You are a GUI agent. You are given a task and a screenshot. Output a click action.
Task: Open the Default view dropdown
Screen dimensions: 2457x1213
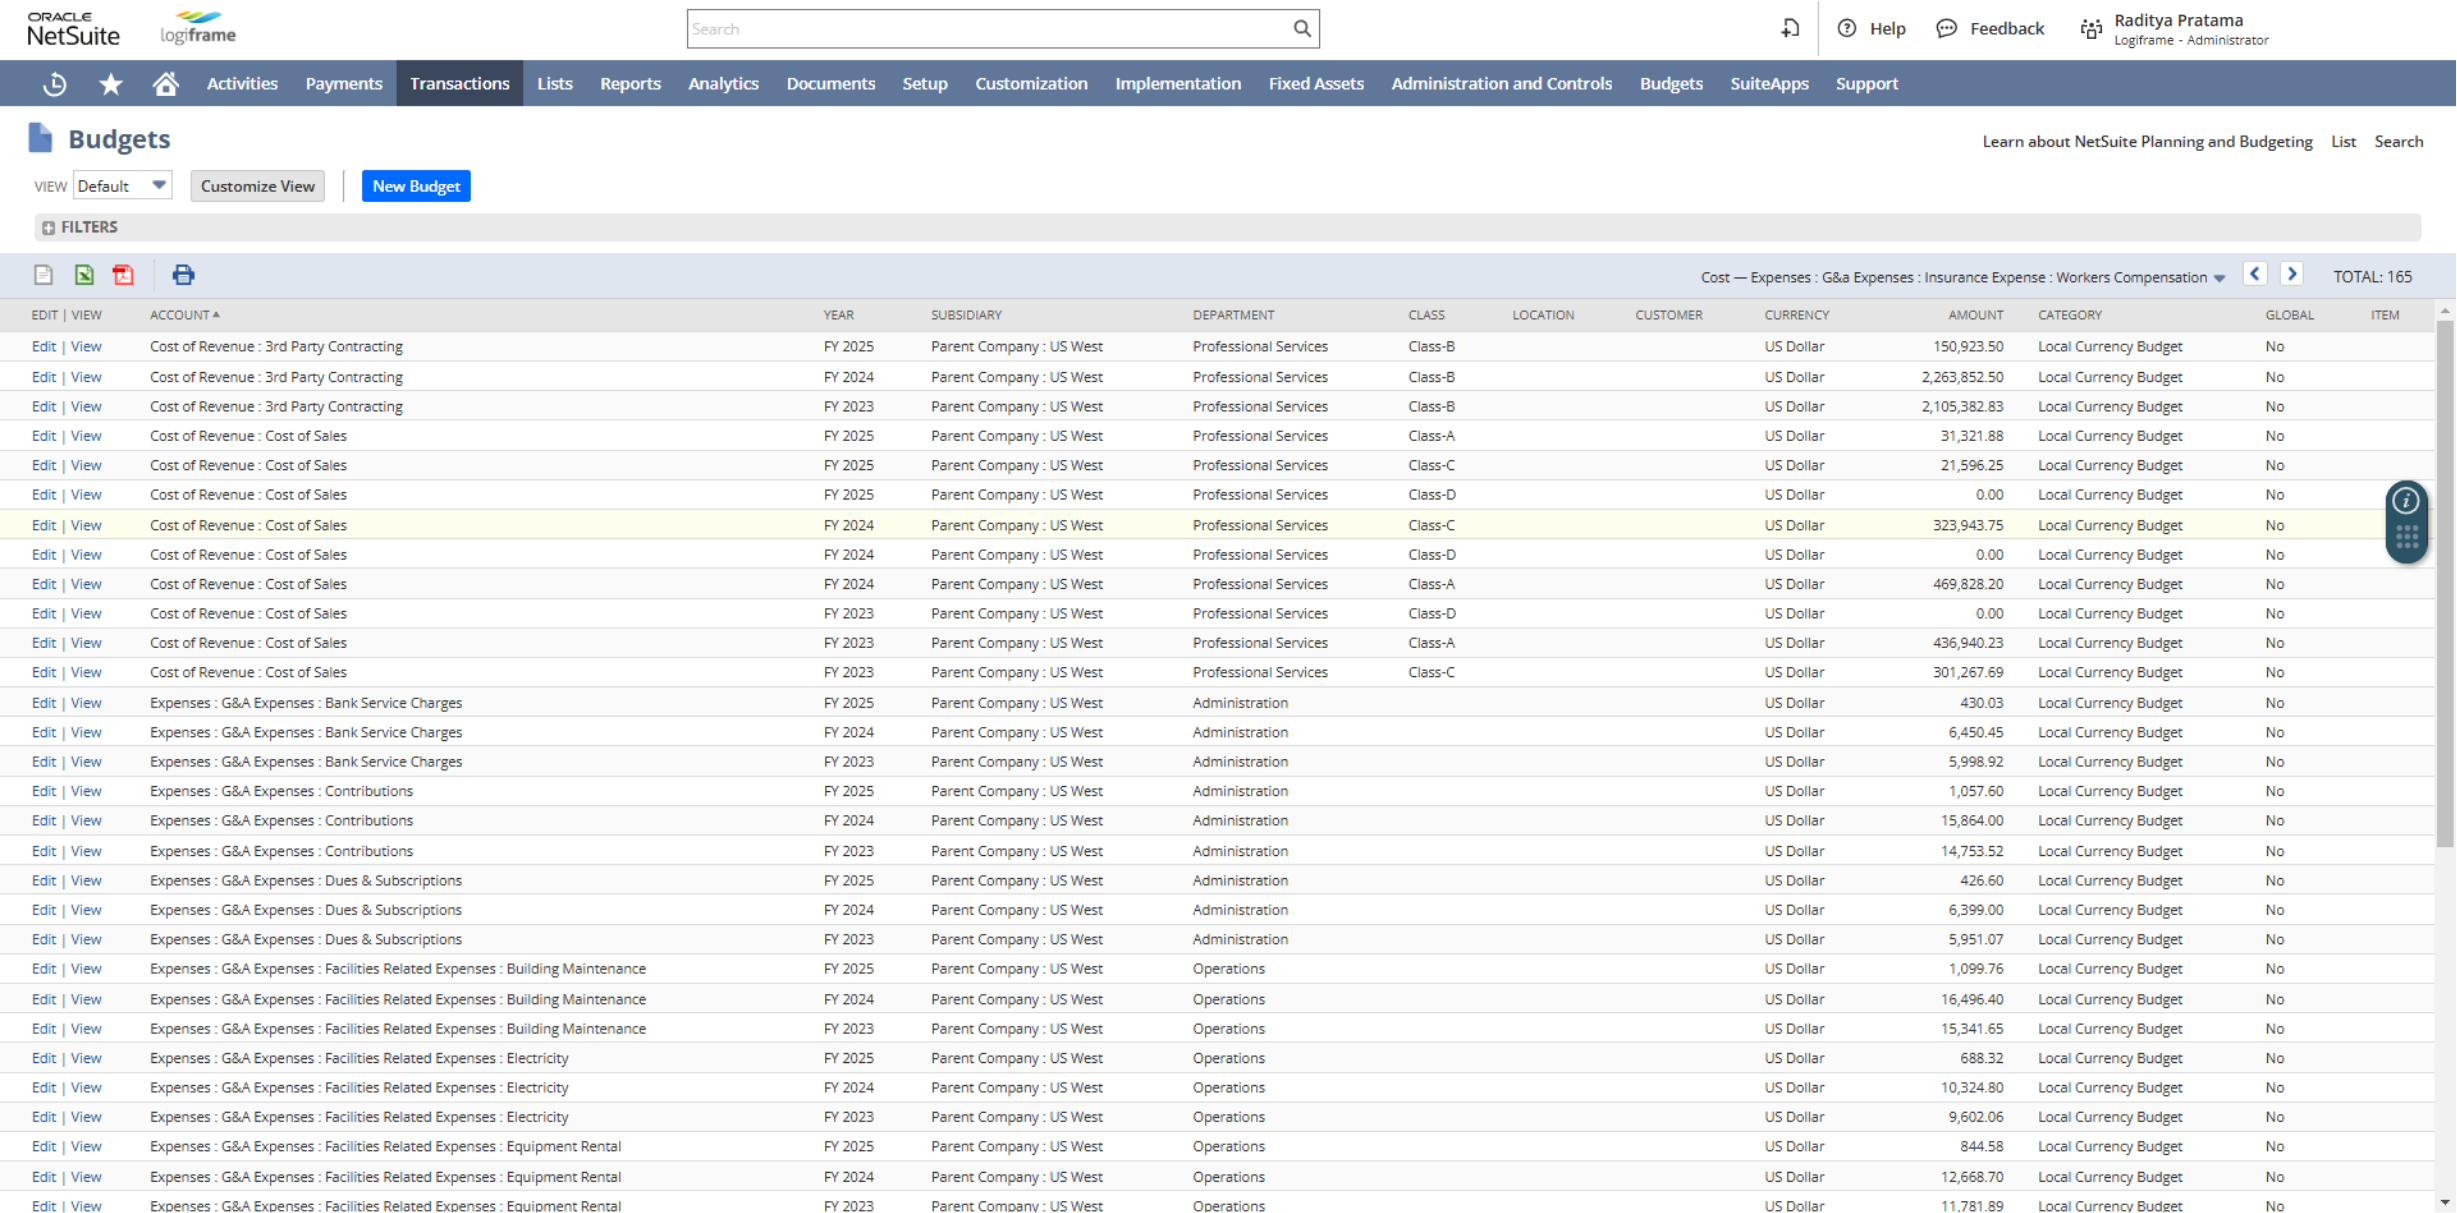[119, 185]
